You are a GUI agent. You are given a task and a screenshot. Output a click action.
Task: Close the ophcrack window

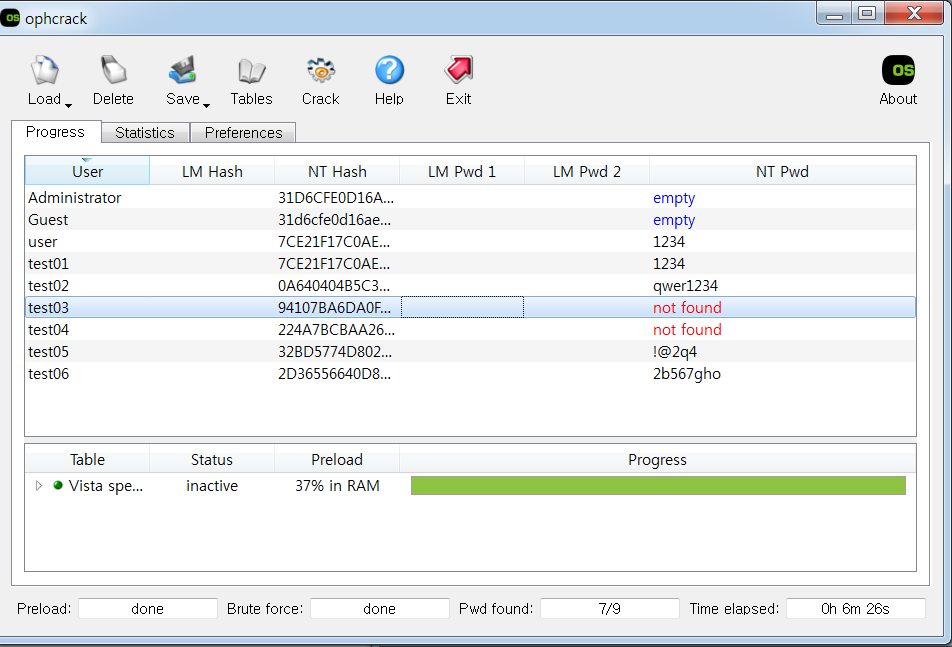[914, 13]
